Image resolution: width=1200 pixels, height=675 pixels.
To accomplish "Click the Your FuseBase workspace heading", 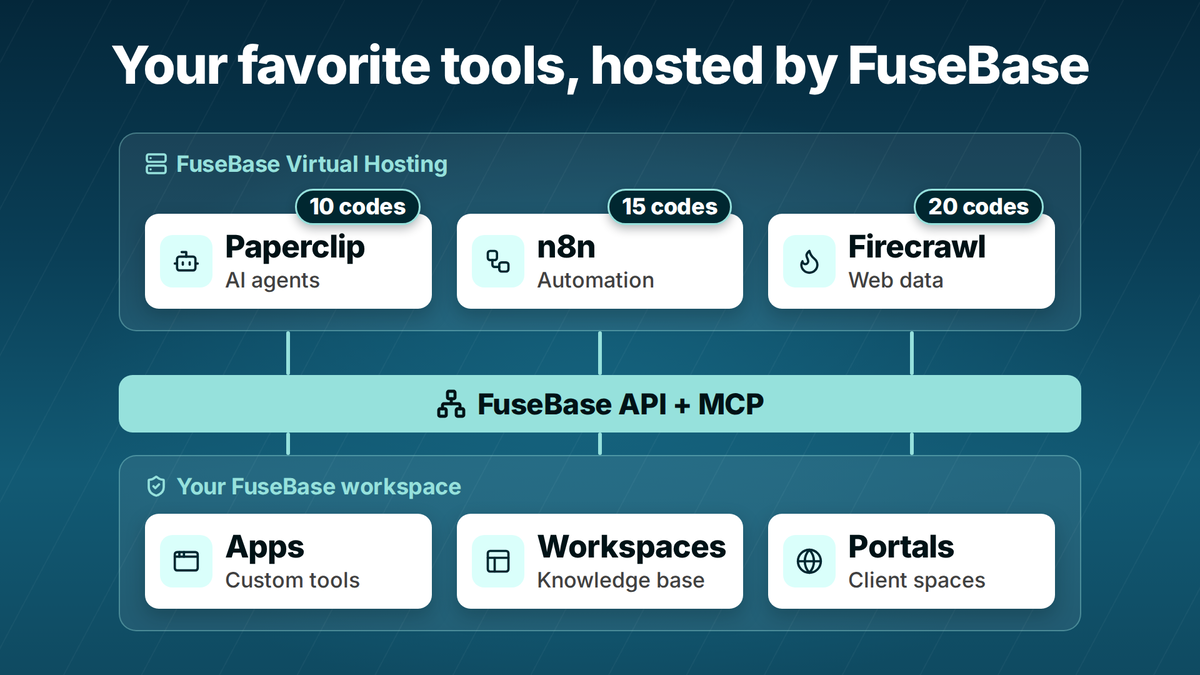I will [x=319, y=487].
